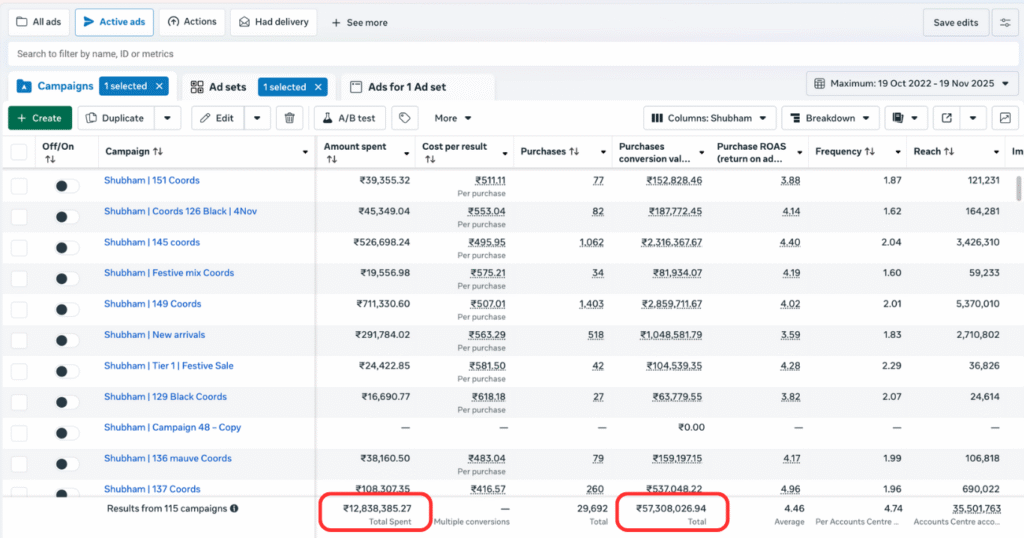Open the Breakdown dropdown
The height and width of the screenshot is (538, 1024).
[829, 118]
